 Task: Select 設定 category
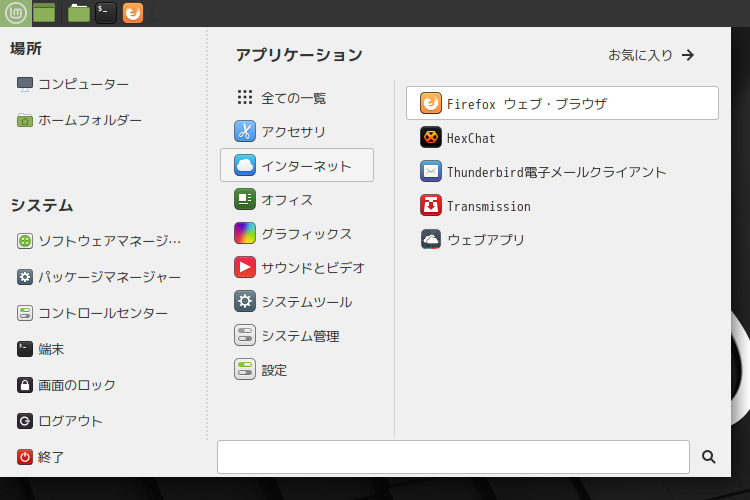[x=297, y=369]
